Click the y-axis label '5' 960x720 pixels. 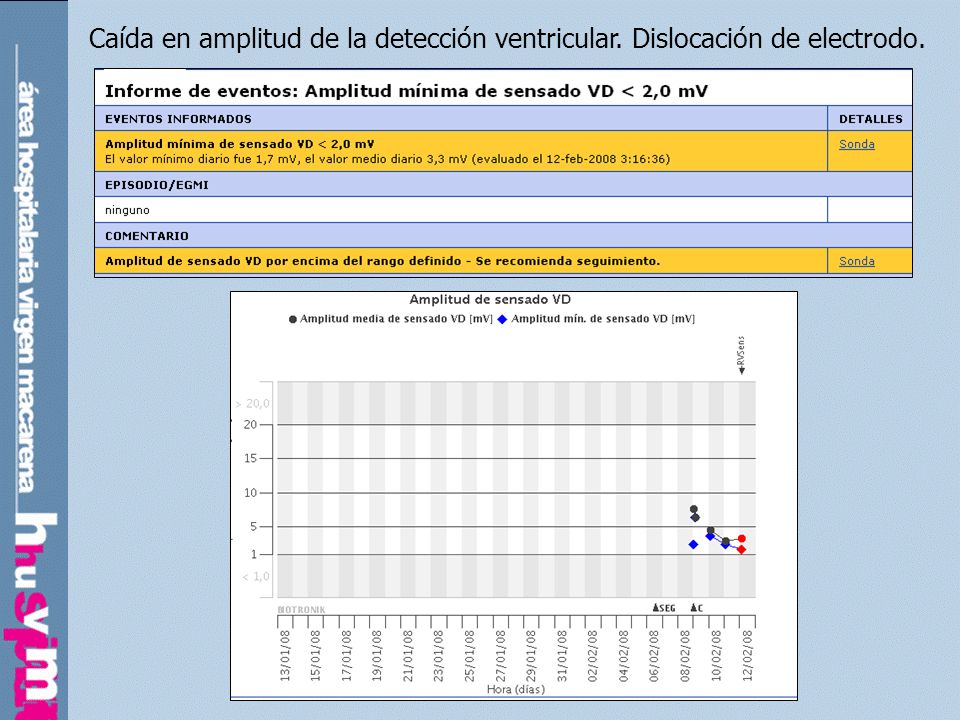253,527
